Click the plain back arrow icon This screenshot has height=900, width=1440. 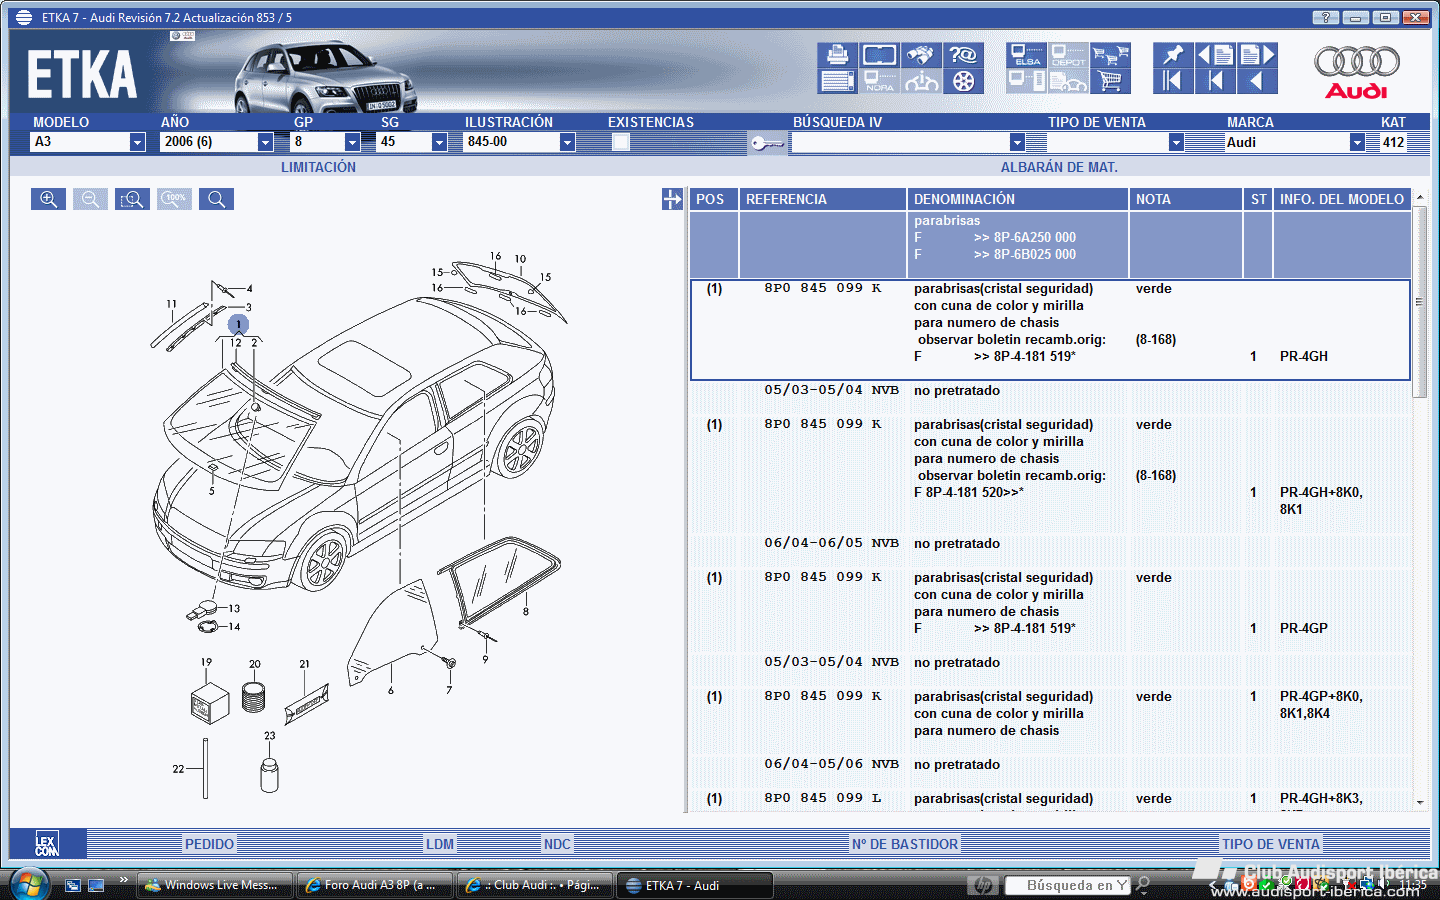click(1257, 81)
